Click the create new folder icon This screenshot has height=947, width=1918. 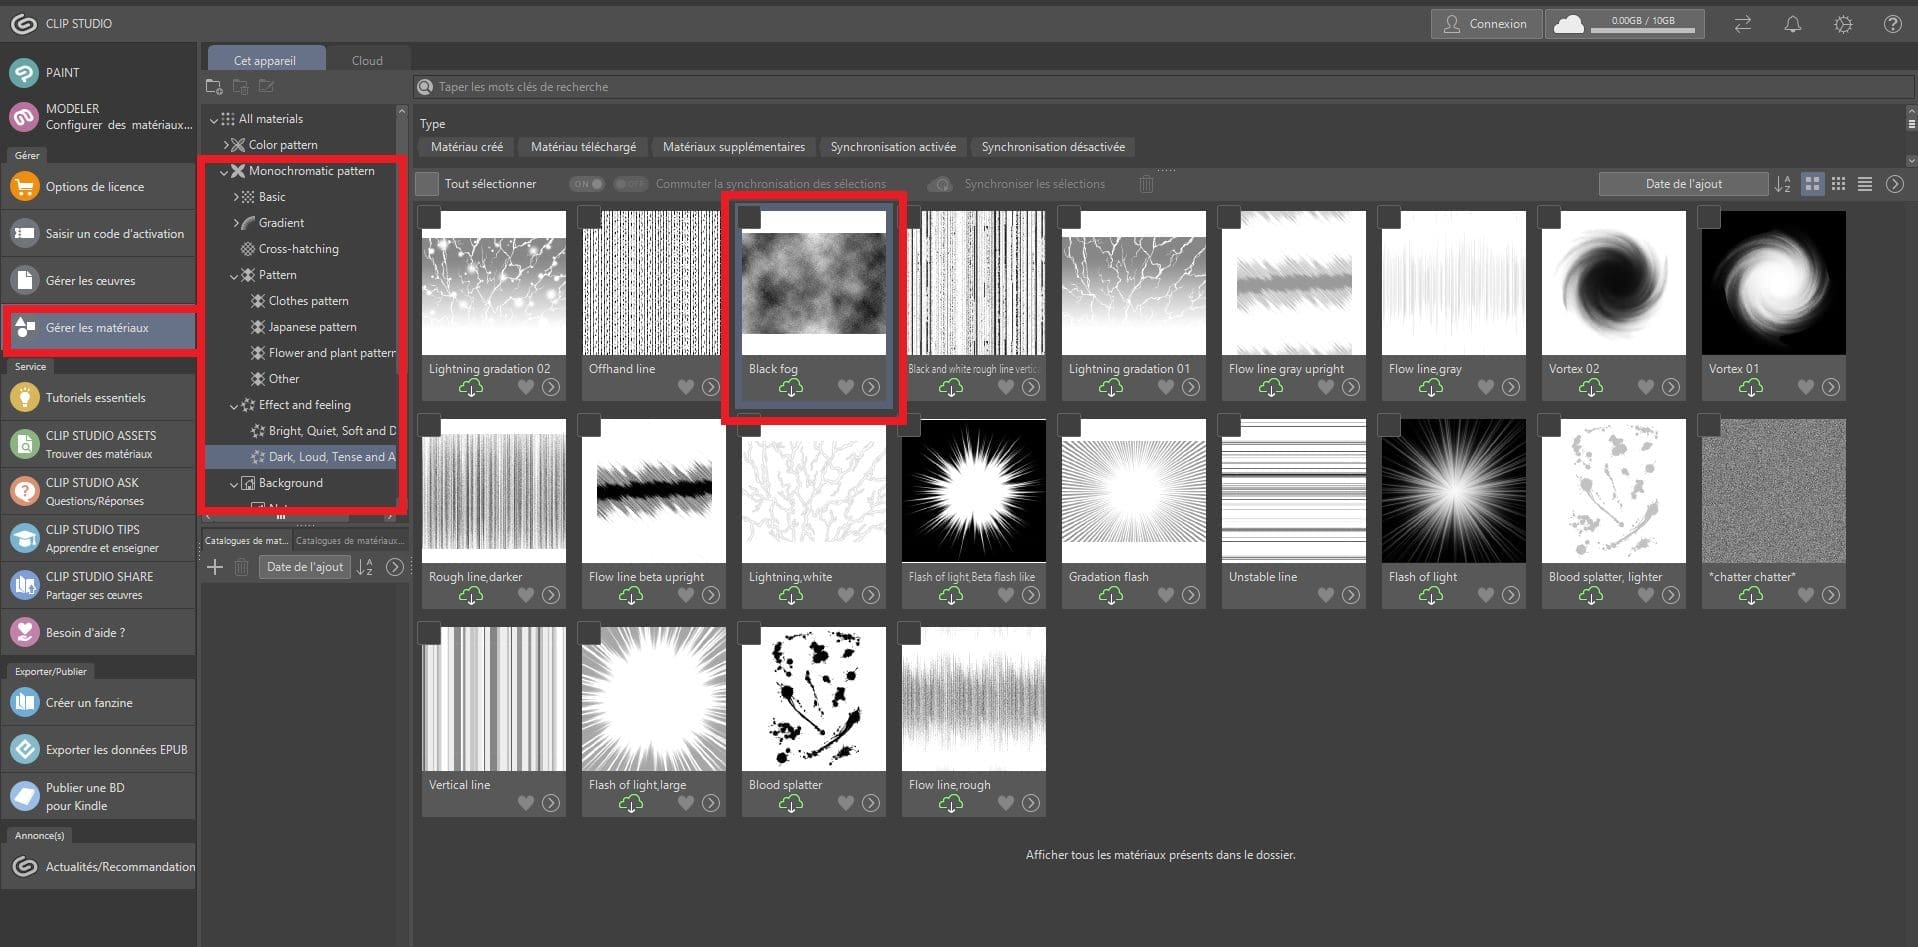tap(214, 87)
